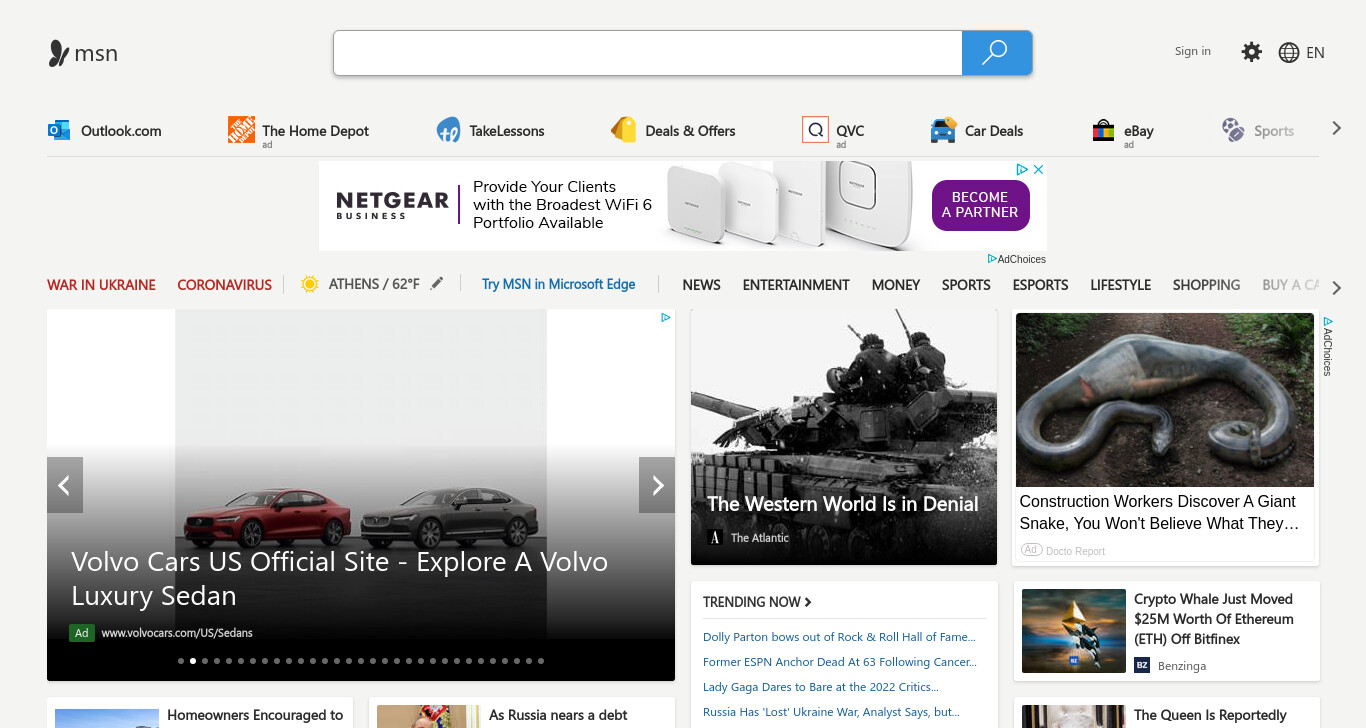Edit location with pencil icon
Screen dimensions: 1366x728
[x=436, y=284]
